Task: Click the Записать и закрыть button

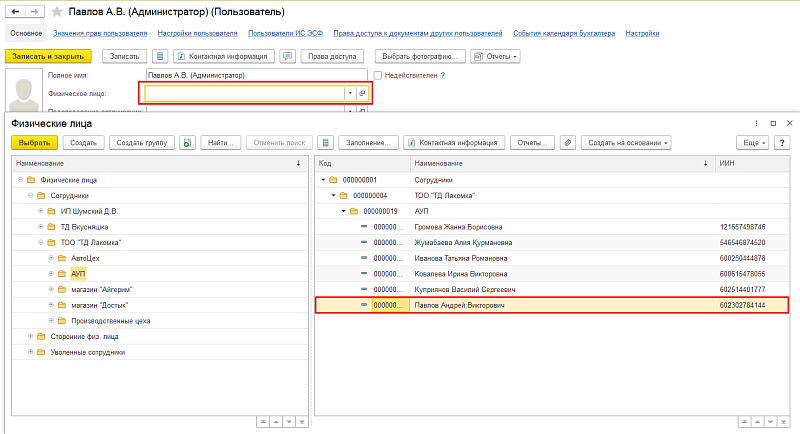Action: click(48, 56)
